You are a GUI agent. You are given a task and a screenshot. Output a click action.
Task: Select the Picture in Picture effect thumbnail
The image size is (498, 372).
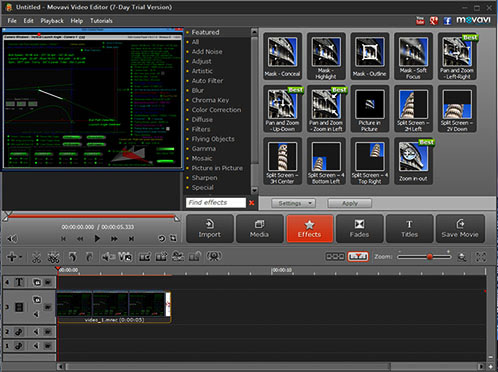369,109
